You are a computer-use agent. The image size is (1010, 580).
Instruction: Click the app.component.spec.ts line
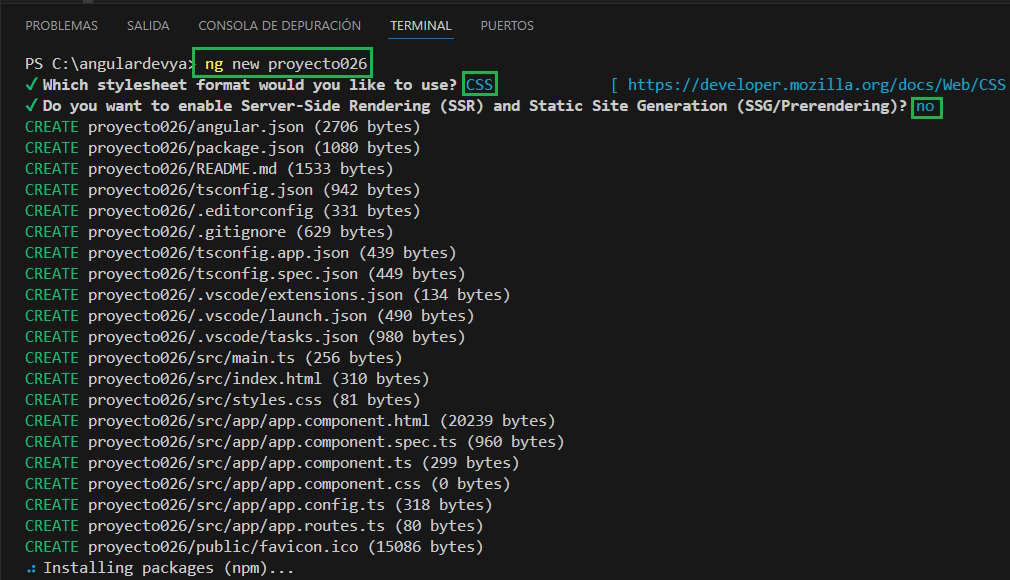pyautogui.click(x=294, y=441)
